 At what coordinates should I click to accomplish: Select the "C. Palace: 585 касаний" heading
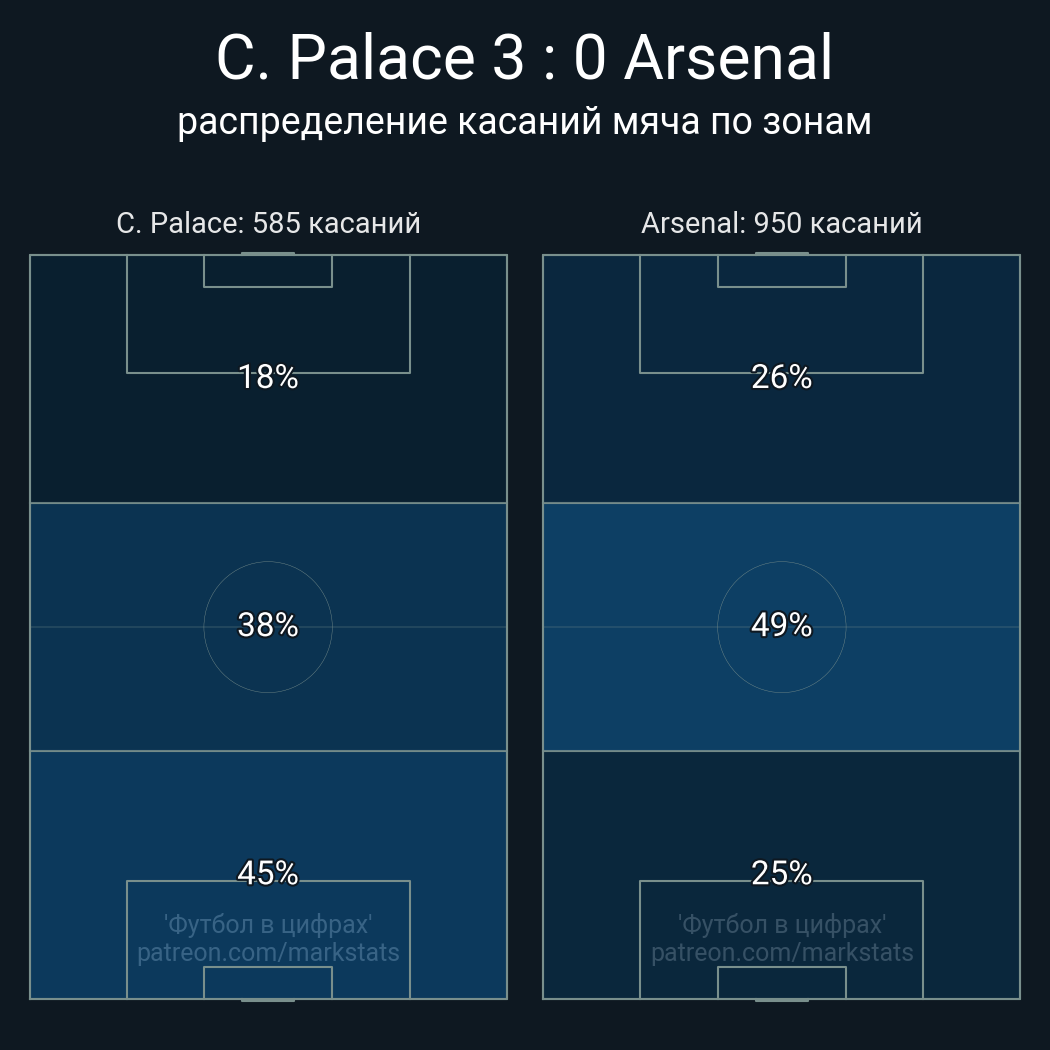(x=268, y=223)
